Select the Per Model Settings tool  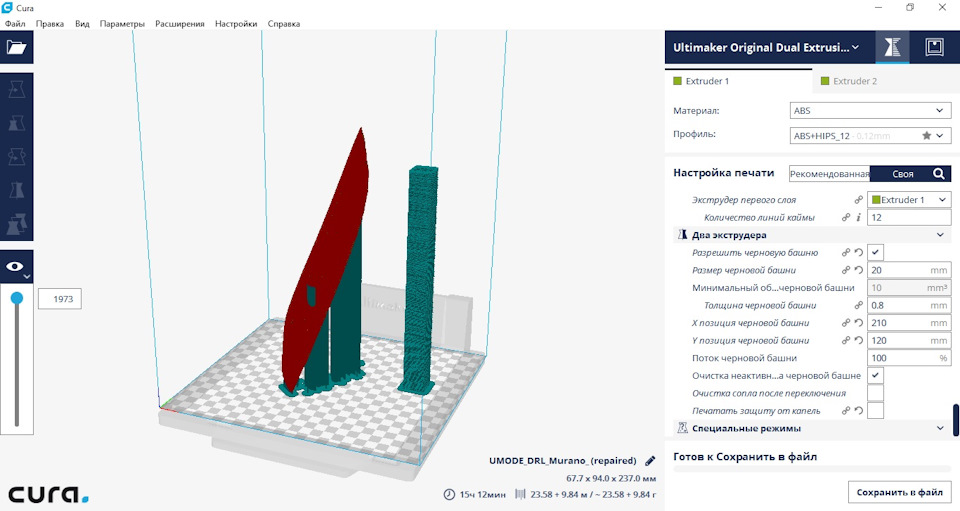click(x=17, y=224)
